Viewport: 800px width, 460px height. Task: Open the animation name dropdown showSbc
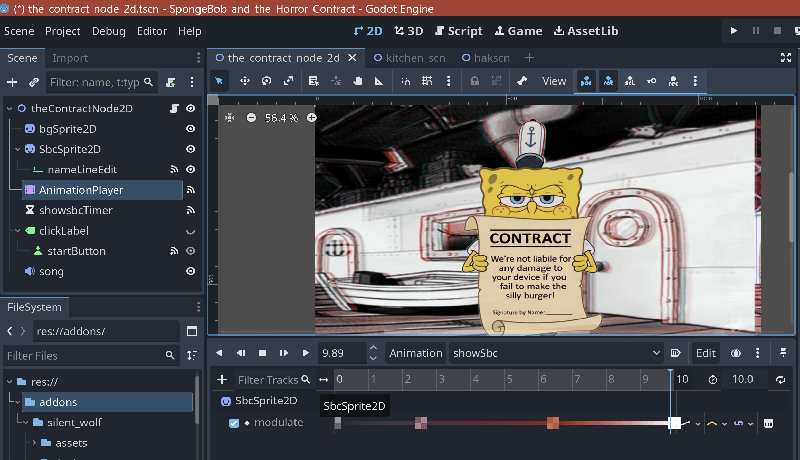click(556, 353)
